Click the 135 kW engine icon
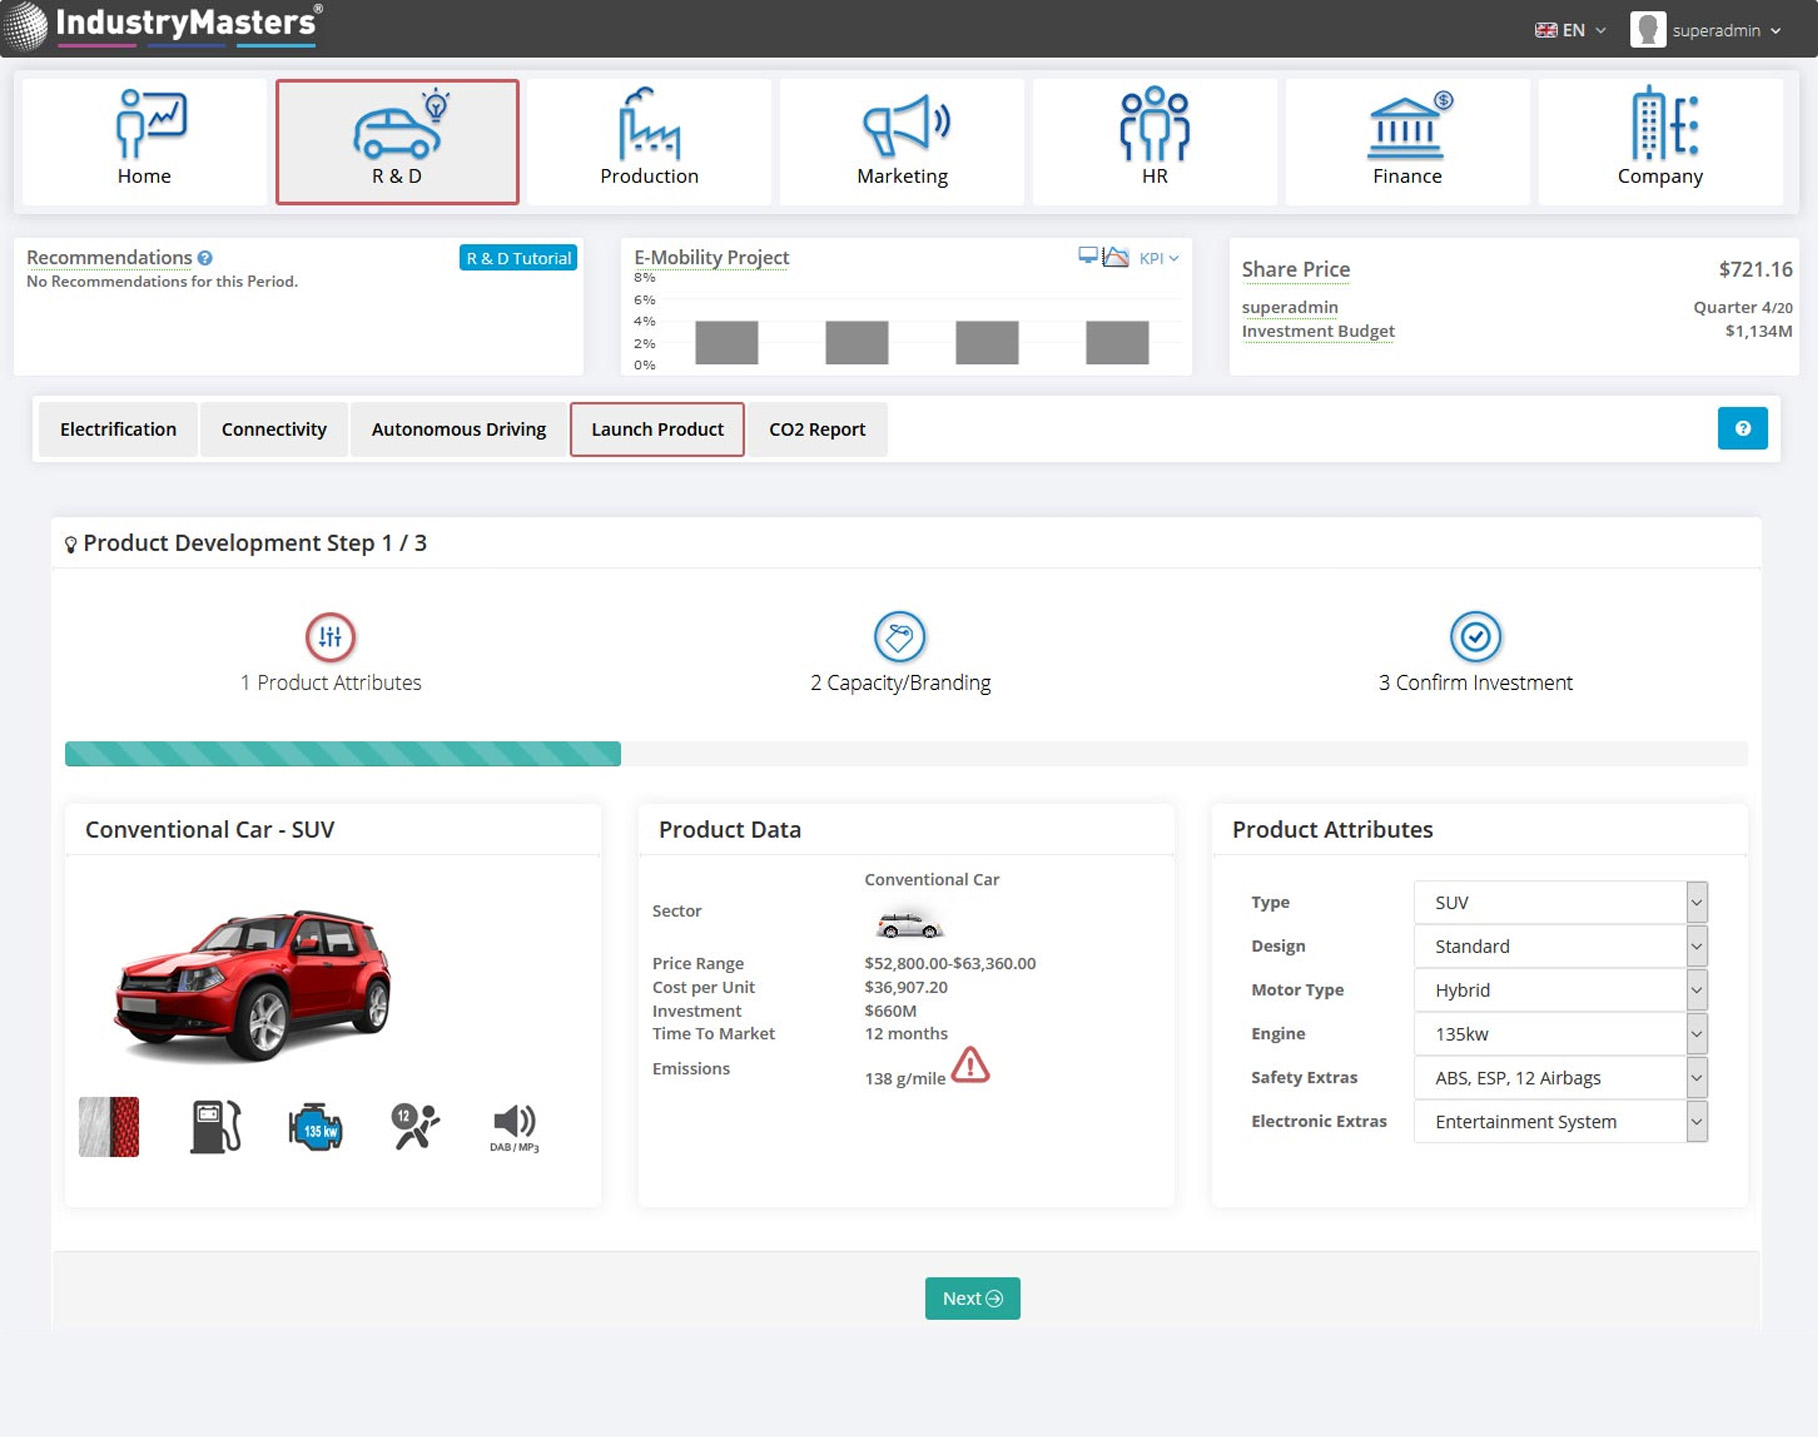 click(x=316, y=1128)
